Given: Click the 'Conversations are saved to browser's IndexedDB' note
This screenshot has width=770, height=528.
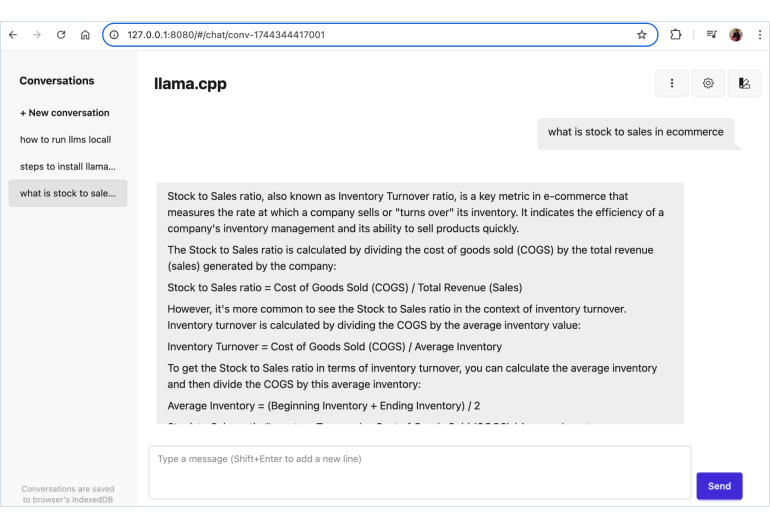Looking at the screenshot, I should (68, 494).
